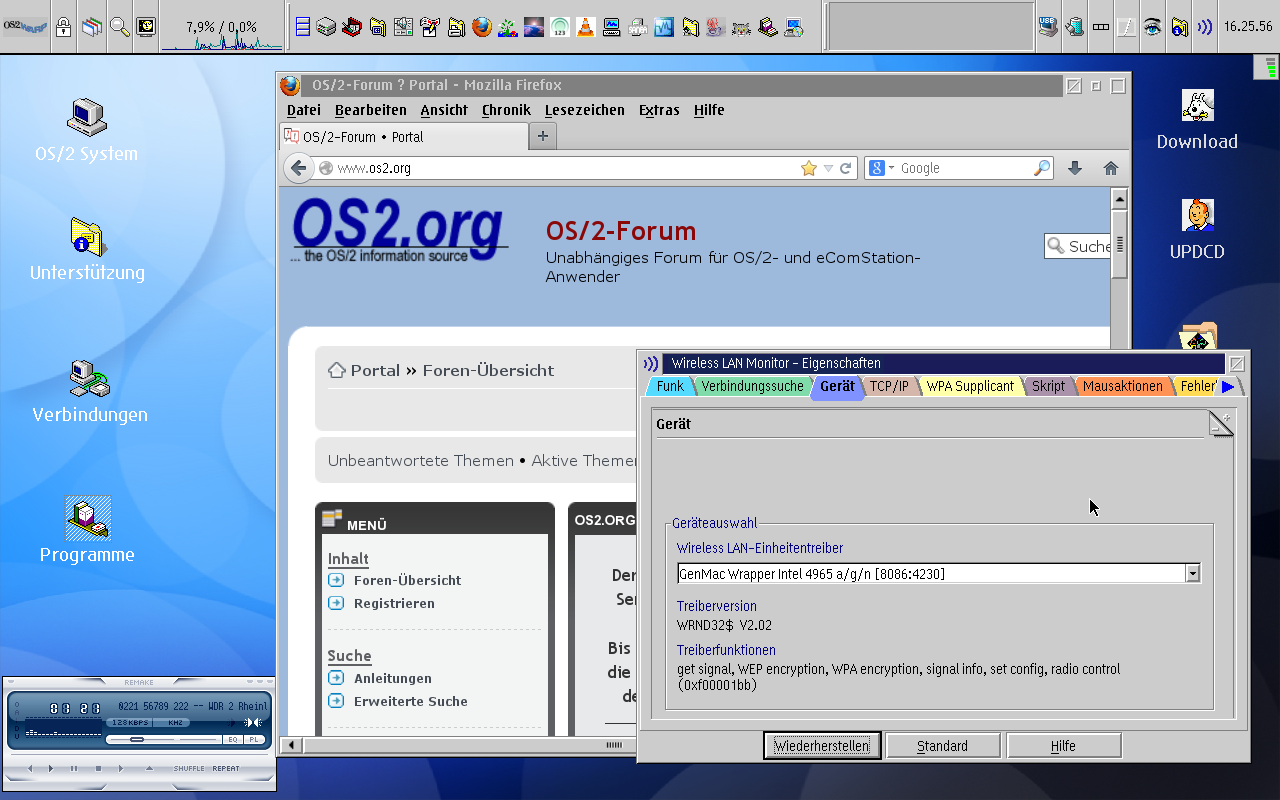Open the Programme desktop icon
1280x800 pixels.
tap(87, 532)
